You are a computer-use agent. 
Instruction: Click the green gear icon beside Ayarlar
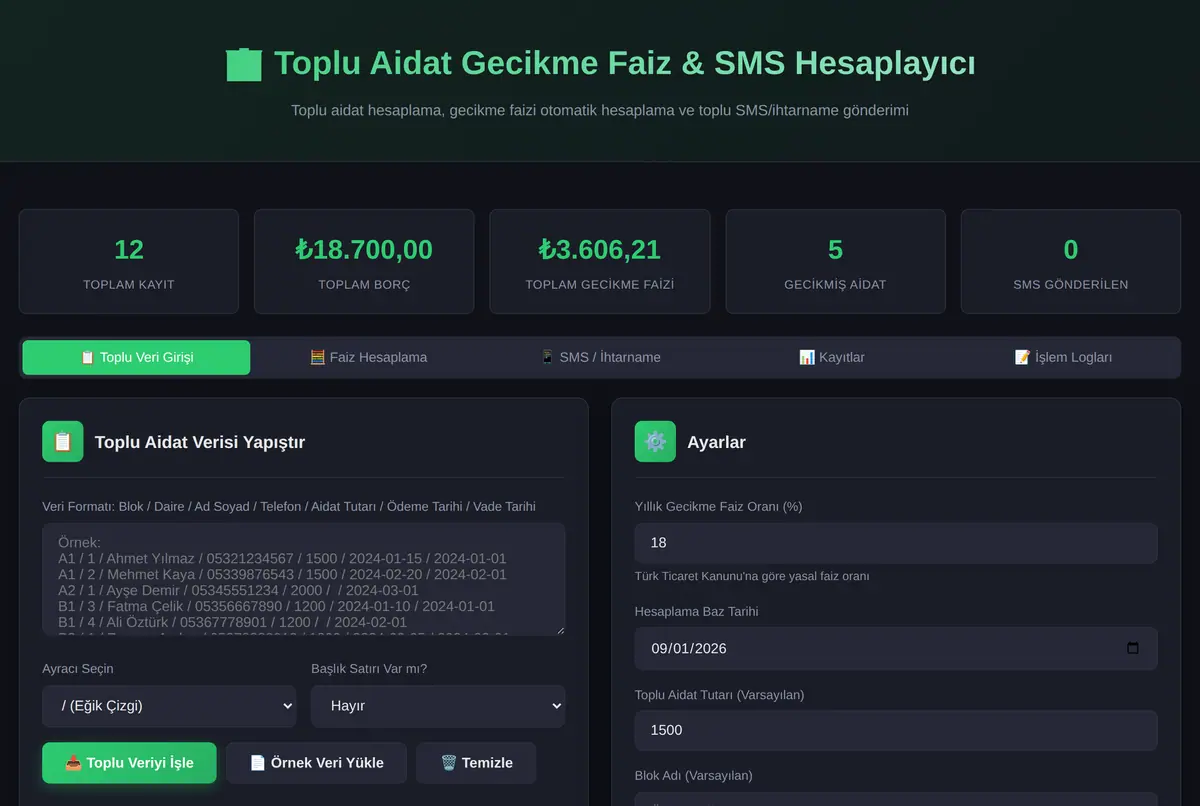tap(655, 442)
